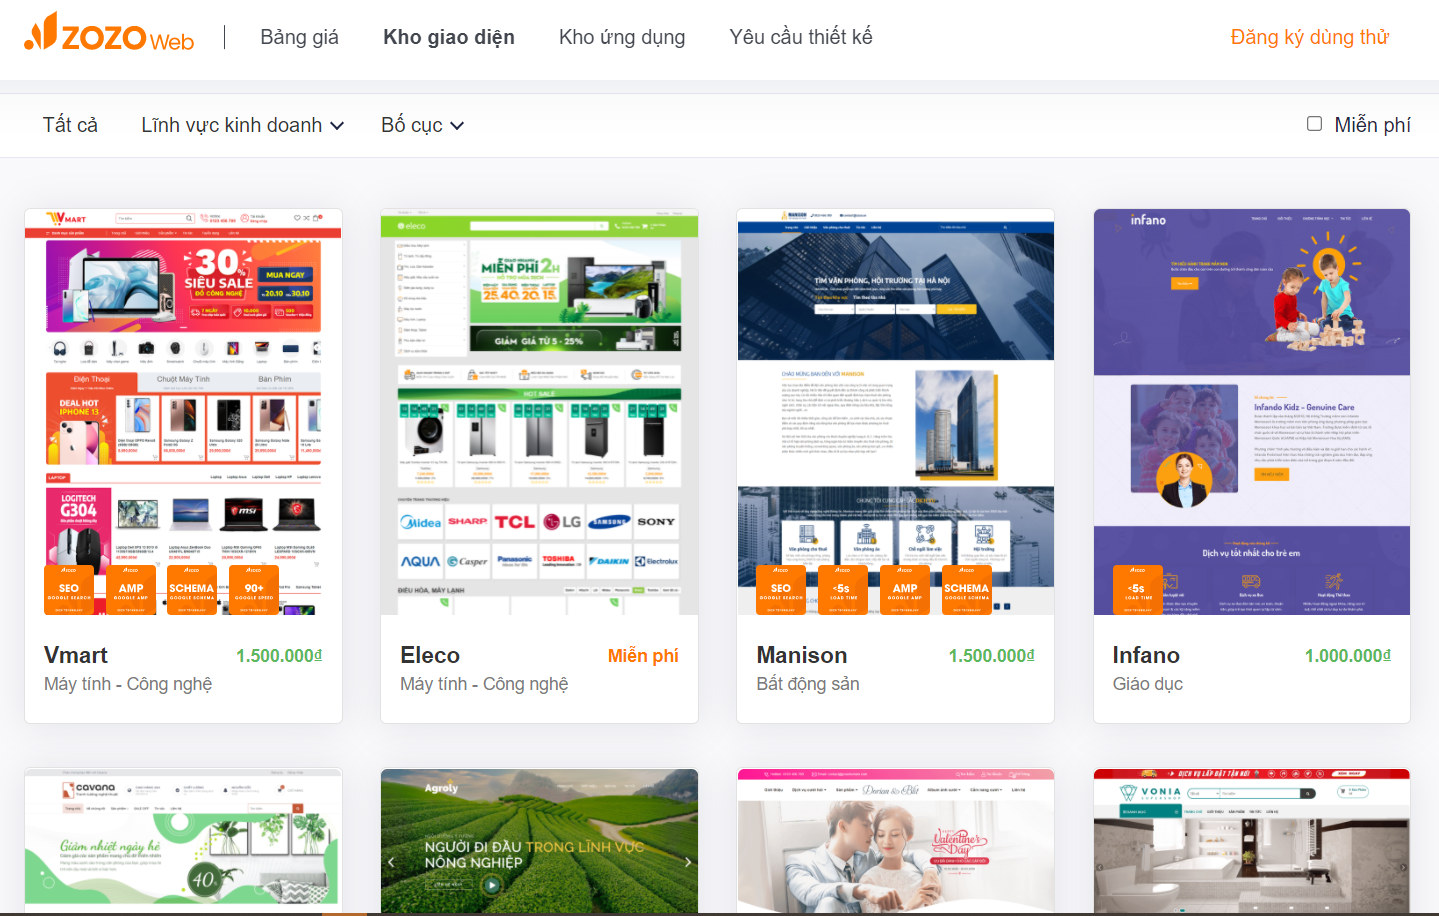Click the 90+ speed badge on Vmart
The height and width of the screenshot is (916, 1439).
[x=254, y=590]
